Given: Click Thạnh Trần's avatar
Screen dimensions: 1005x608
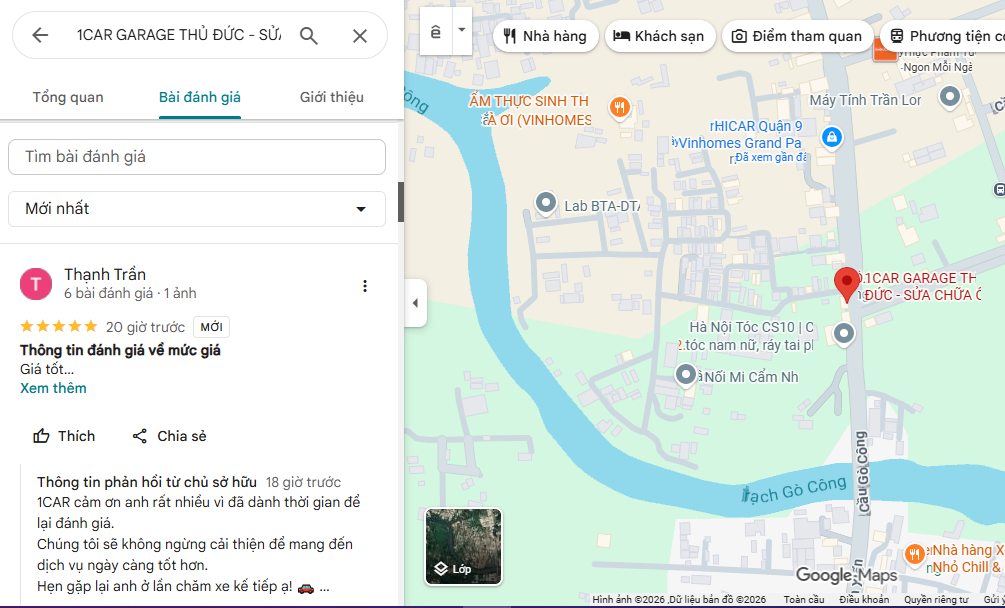Looking at the screenshot, I should 36,284.
